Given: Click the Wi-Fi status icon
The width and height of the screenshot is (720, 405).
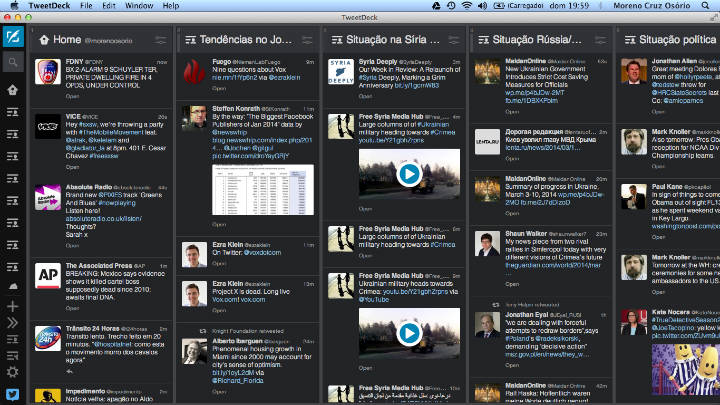Looking at the screenshot, I should point(467,6).
